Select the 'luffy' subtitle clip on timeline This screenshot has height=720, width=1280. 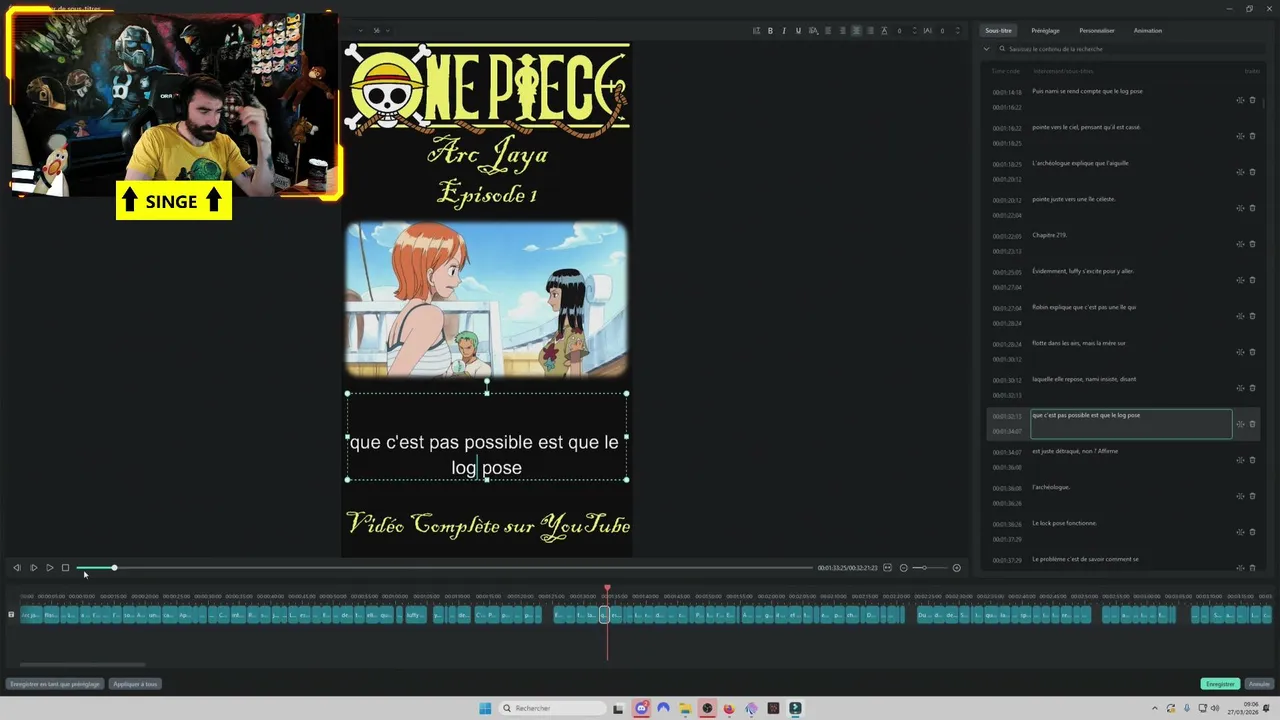[416, 616]
